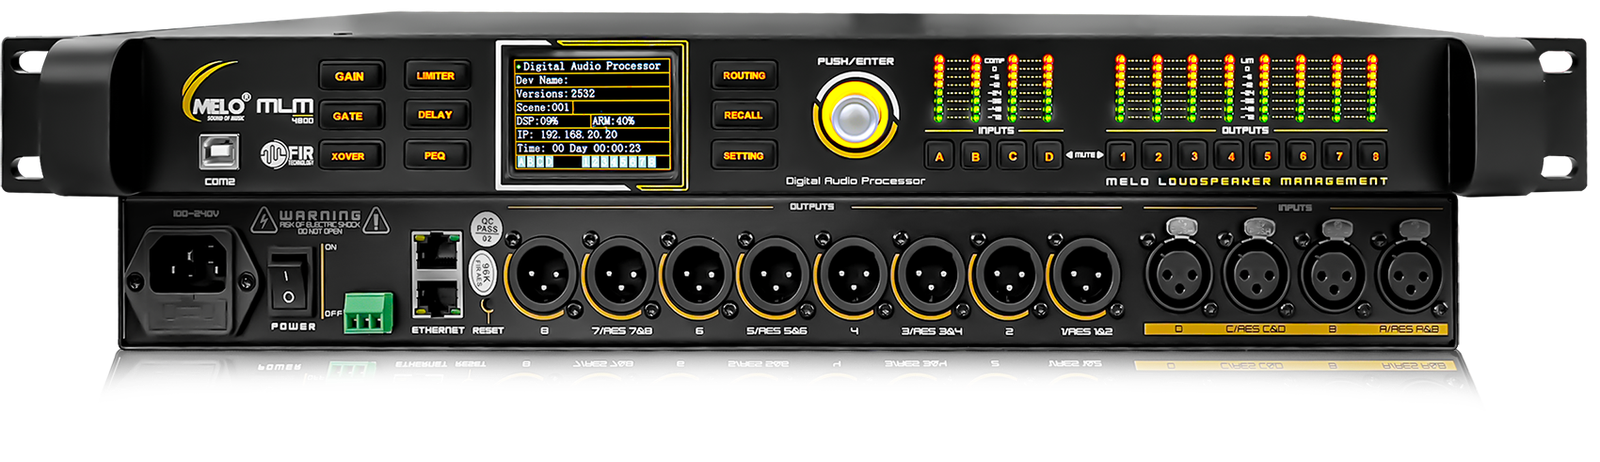Mute output channel 2
This screenshot has height=462, width=1600.
point(1158,156)
